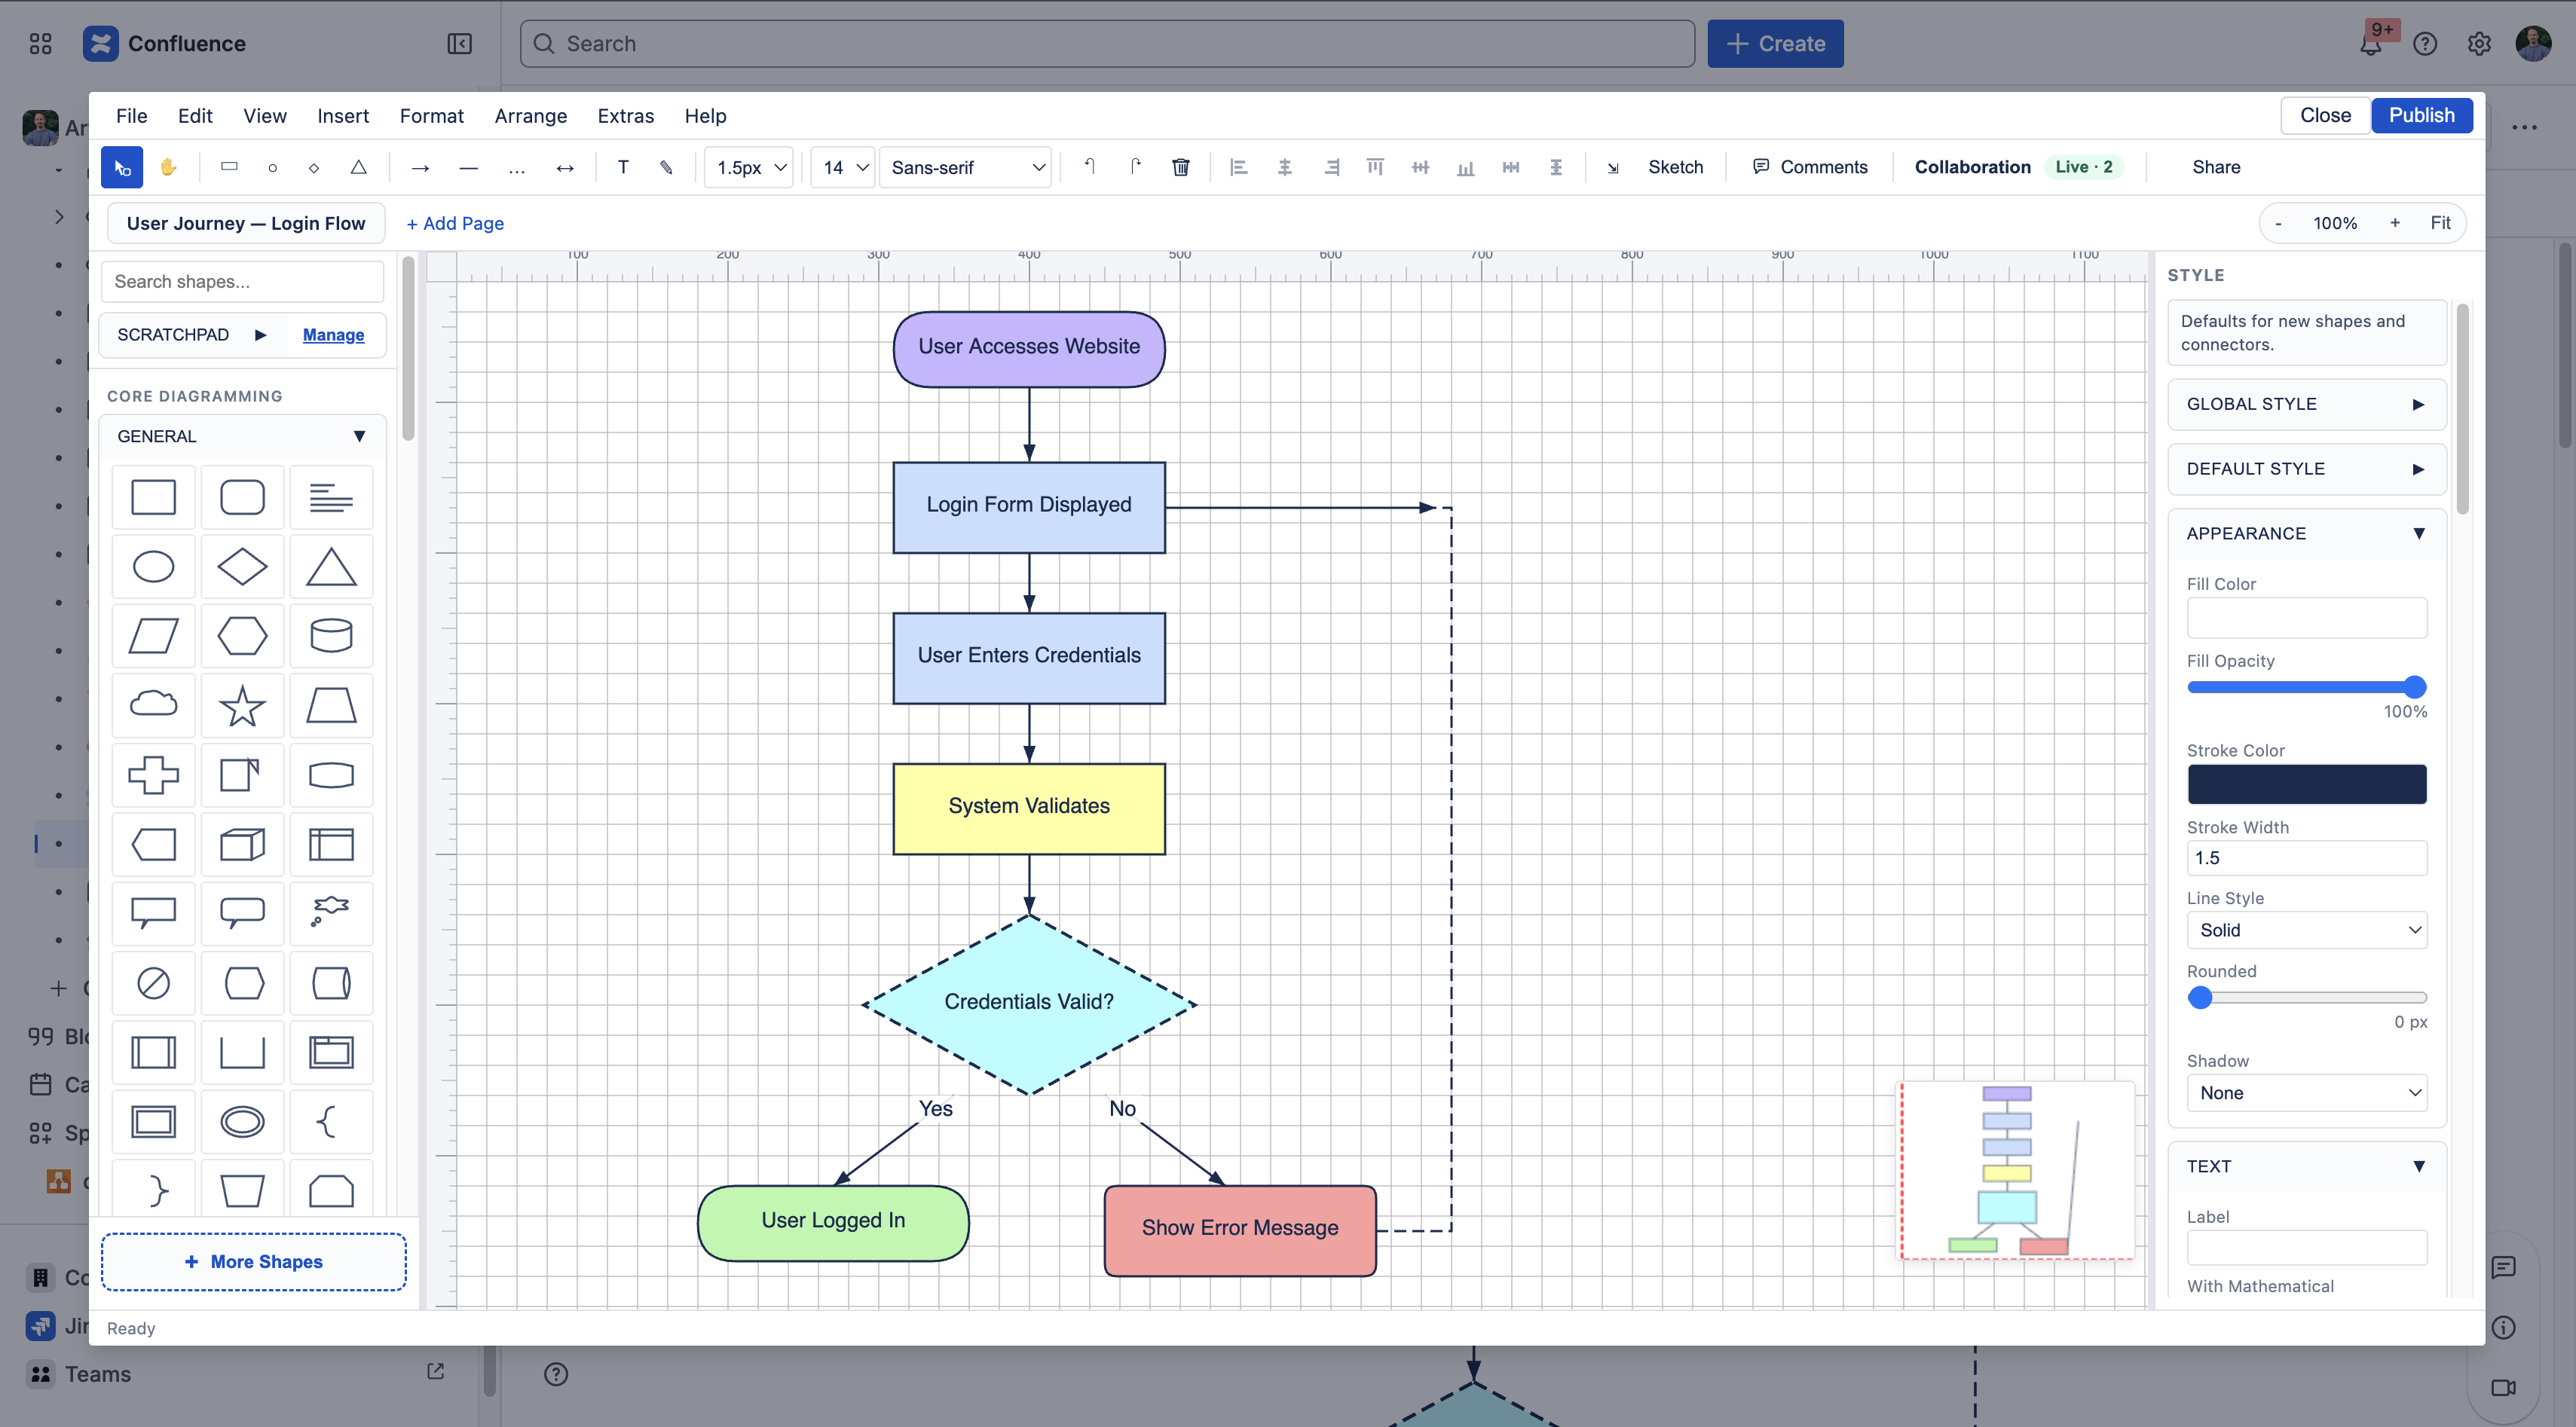
Task: Pick the hexagon shape from General palette
Action: pyautogui.click(x=242, y=636)
